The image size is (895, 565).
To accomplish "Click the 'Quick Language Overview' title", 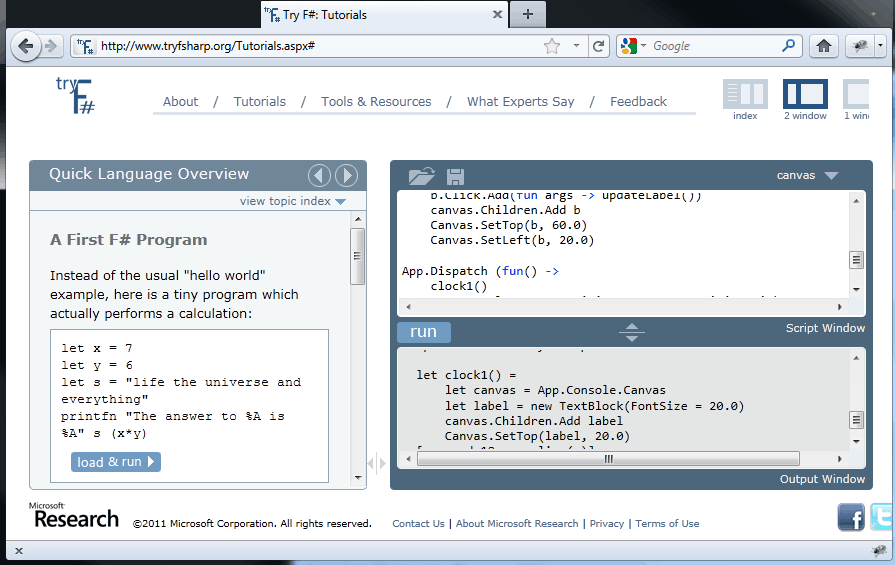I will pyautogui.click(x=149, y=174).
